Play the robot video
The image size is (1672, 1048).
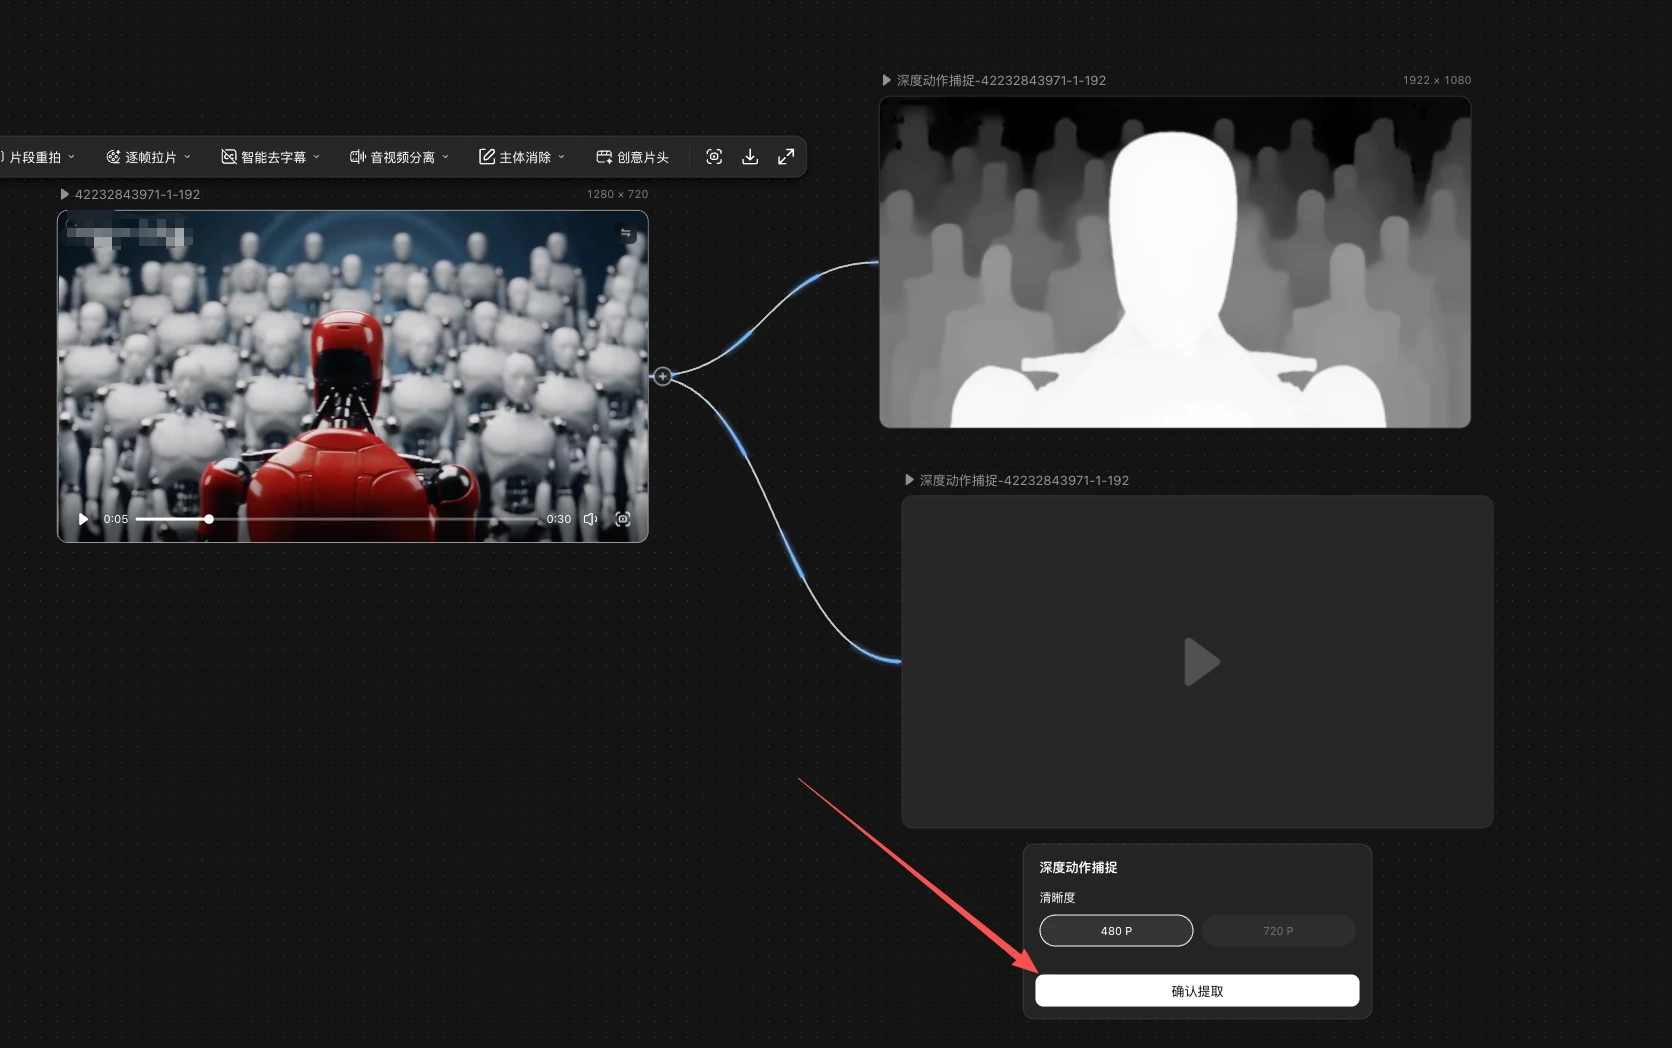click(83, 519)
